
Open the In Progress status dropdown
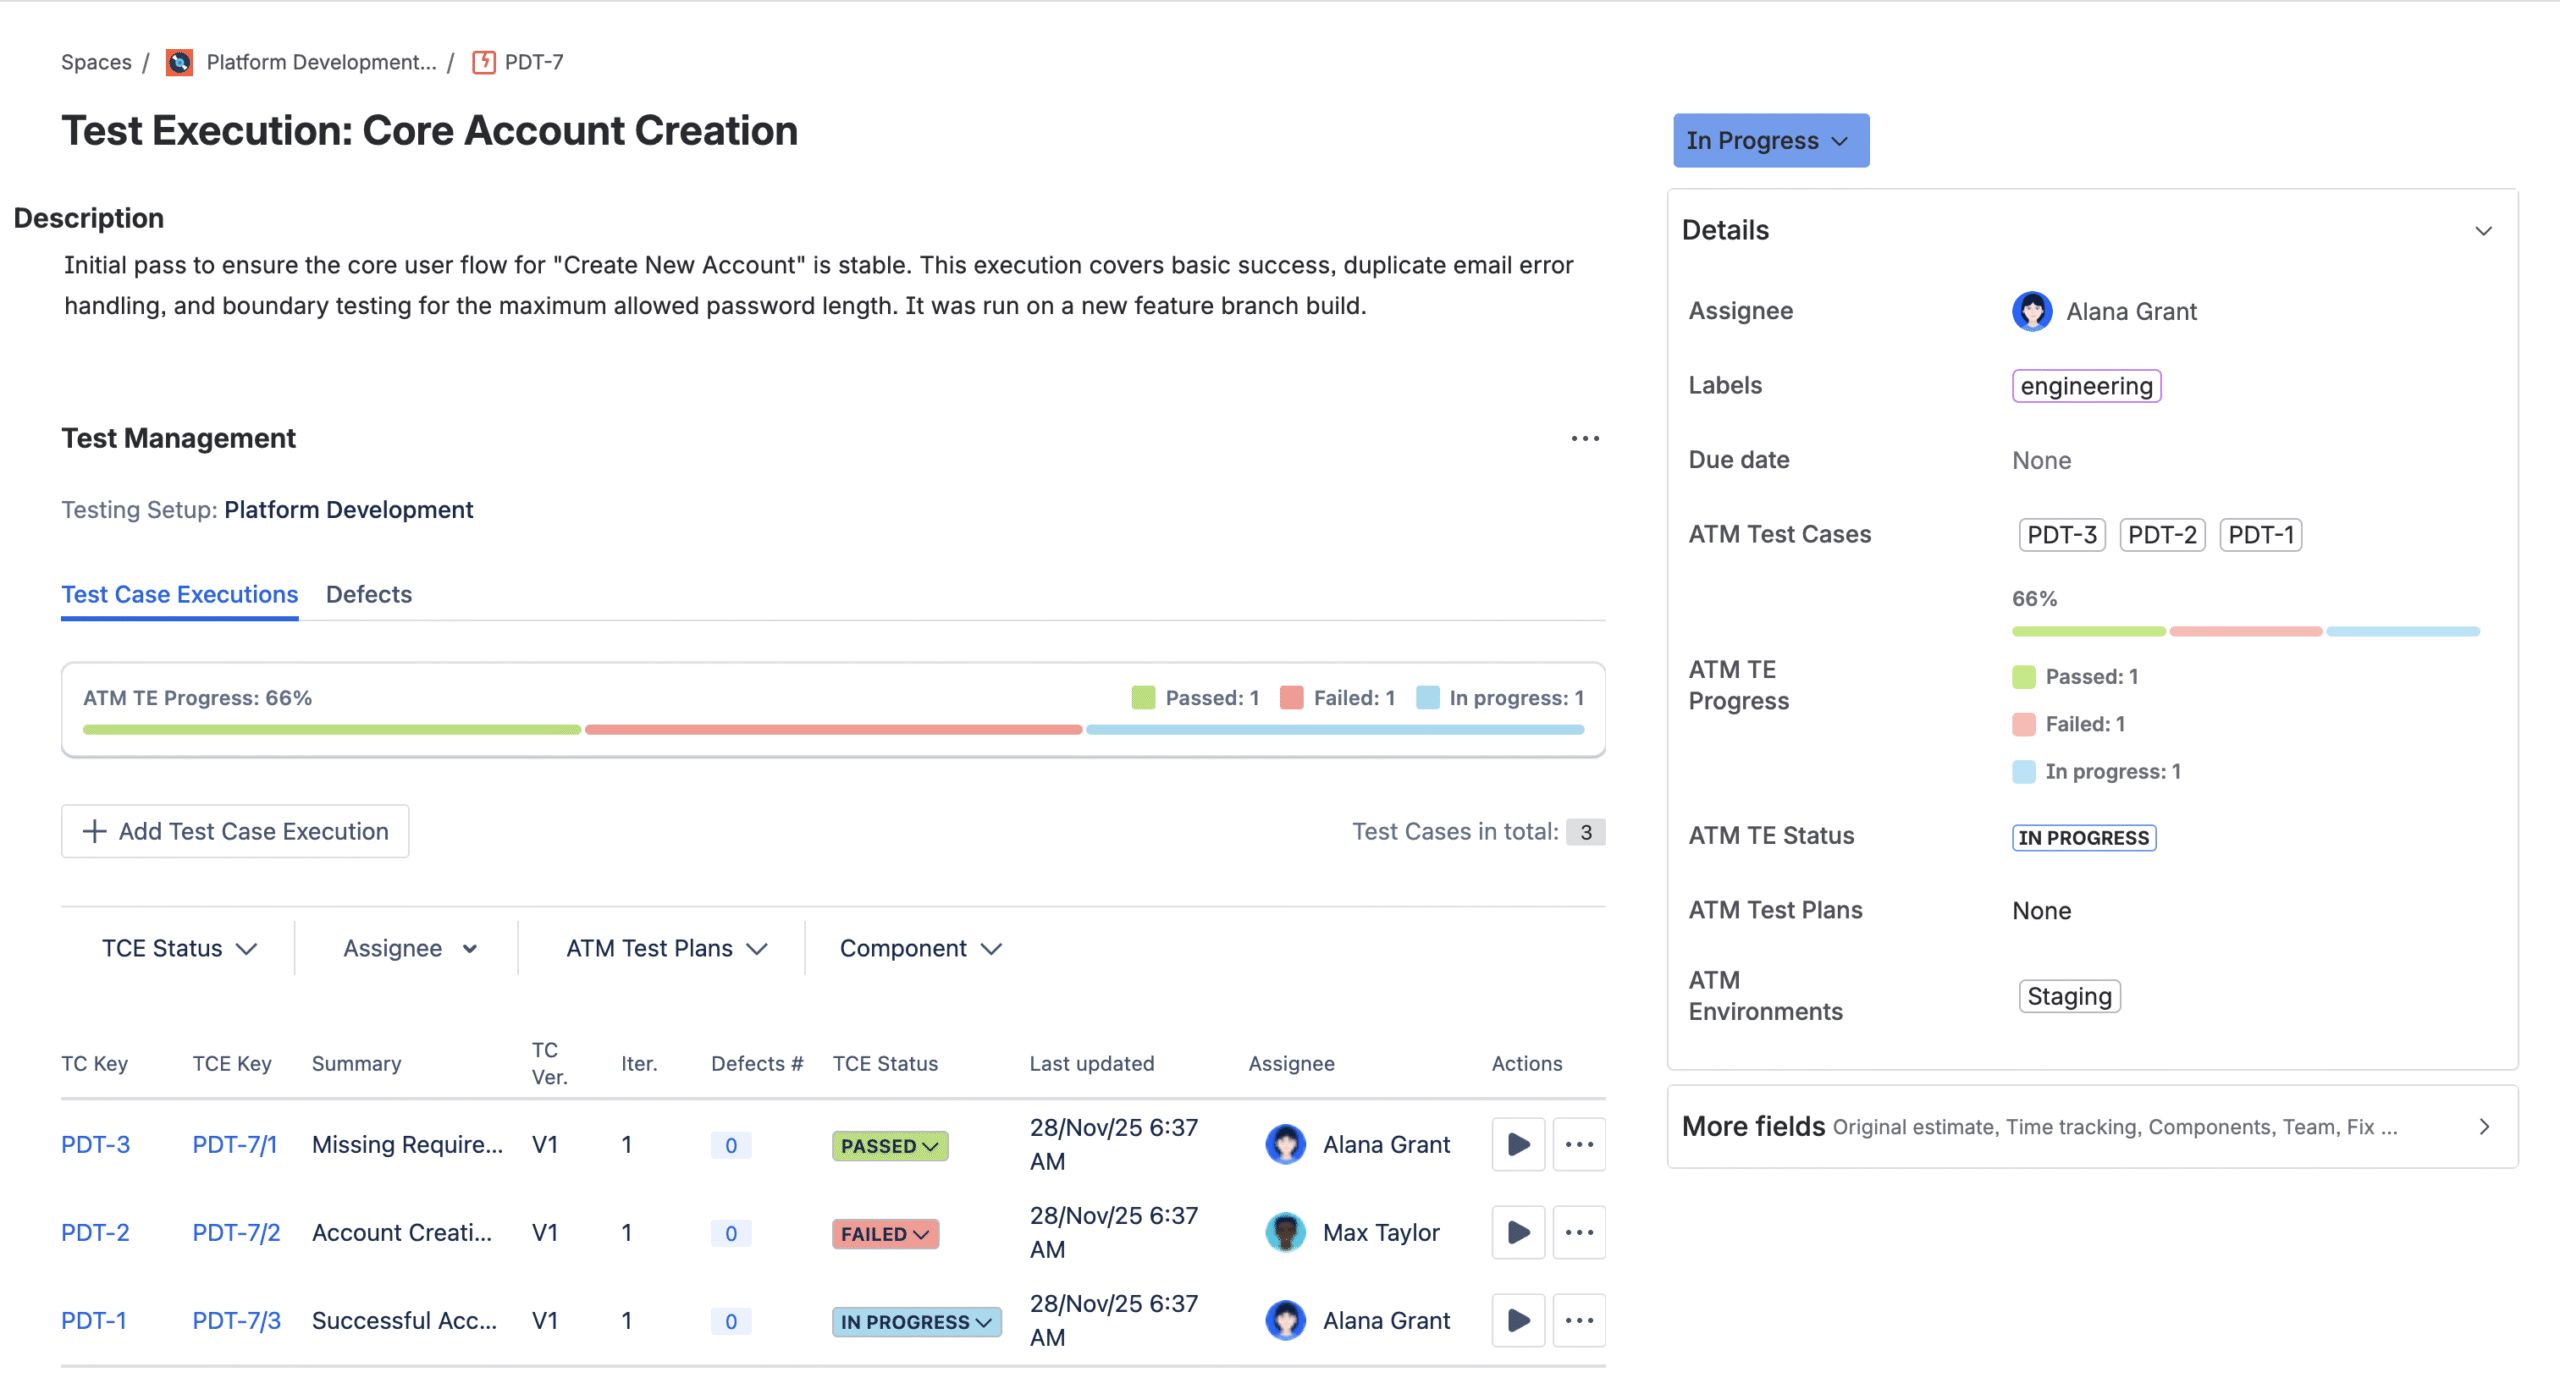pos(1769,140)
